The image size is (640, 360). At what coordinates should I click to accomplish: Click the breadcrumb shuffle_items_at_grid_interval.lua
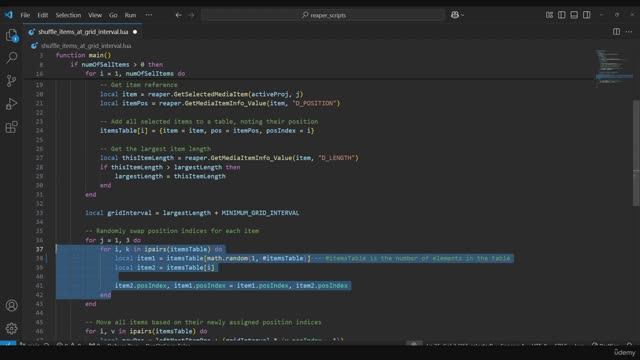click(86, 46)
